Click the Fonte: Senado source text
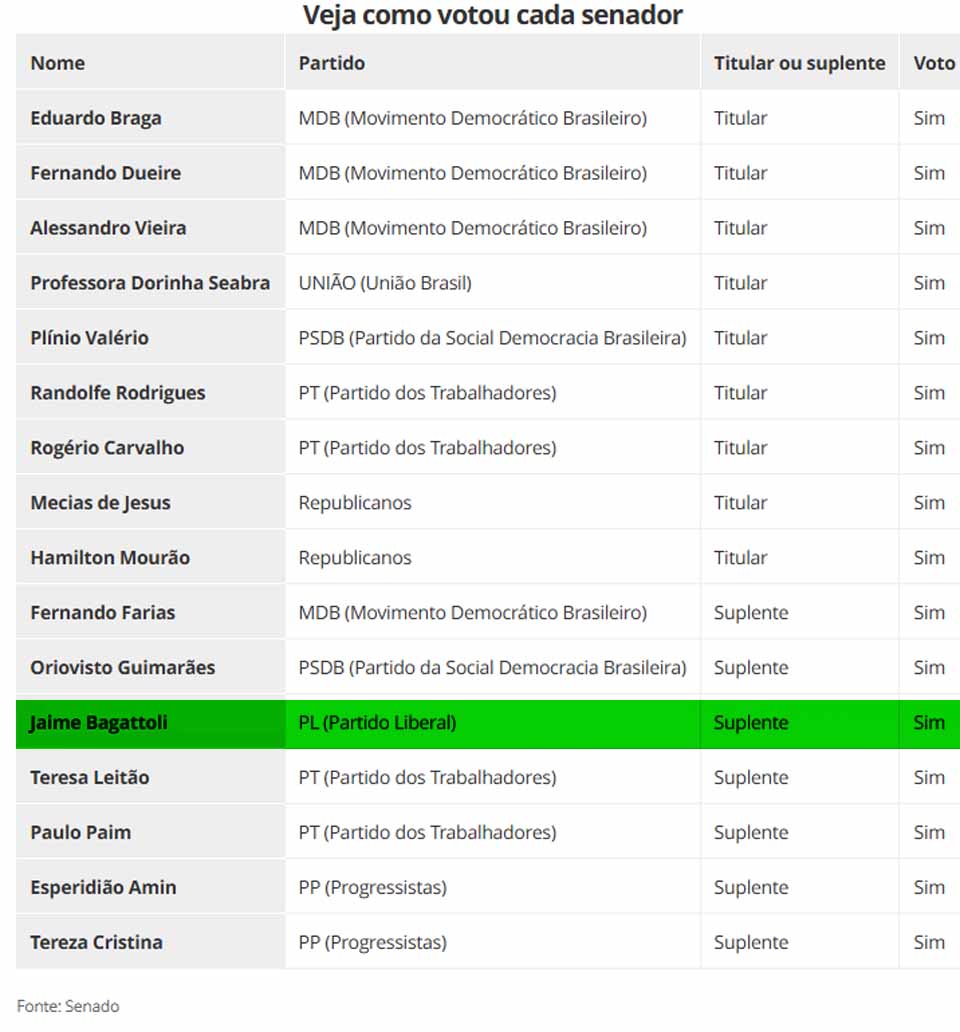The image size is (960, 1032). 68,1006
